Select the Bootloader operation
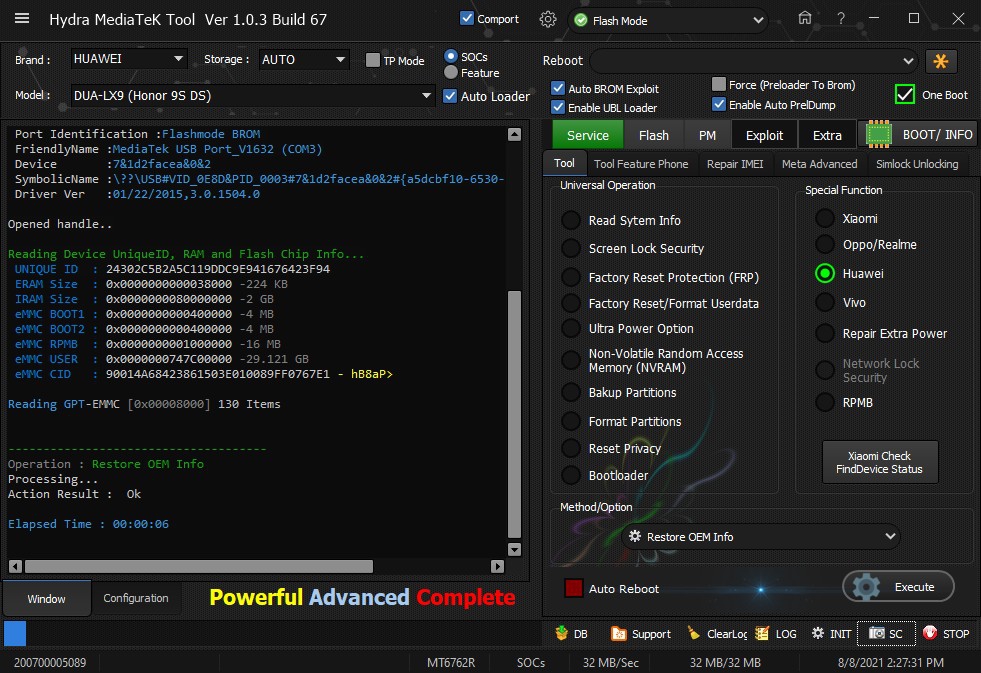The height and width of the screenshot is (673, 981). (x=571, y=475)
